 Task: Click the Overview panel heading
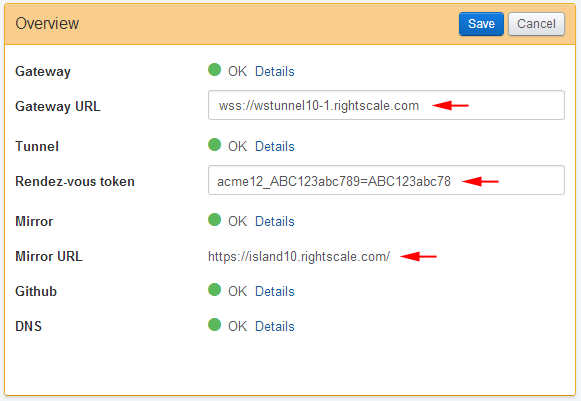click(x=47, y=24)
